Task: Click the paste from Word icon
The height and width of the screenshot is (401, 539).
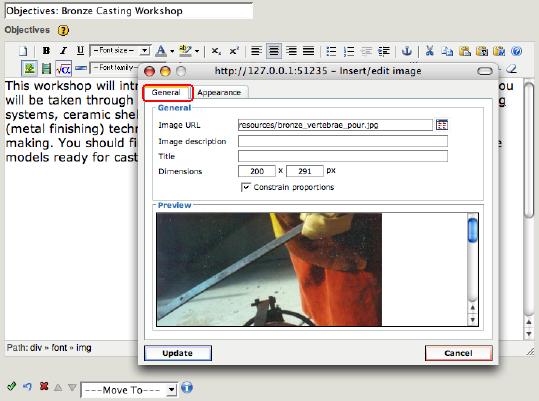Action: coord(499,51)
